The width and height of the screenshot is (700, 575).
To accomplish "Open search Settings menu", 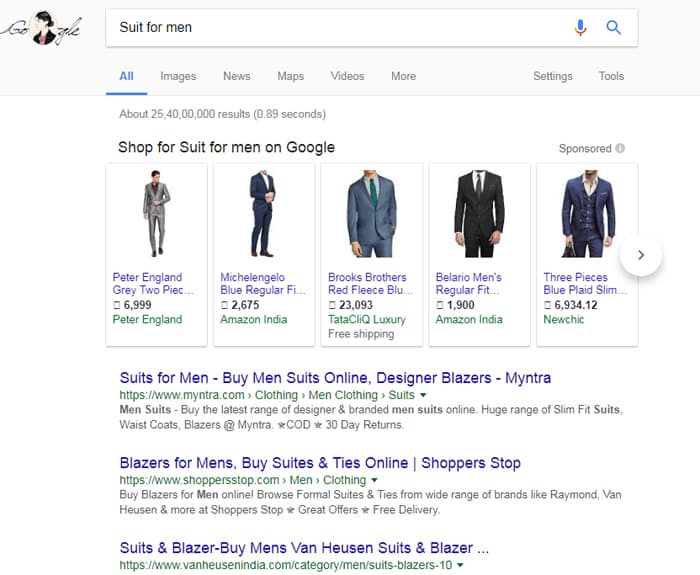I will 553,76.
